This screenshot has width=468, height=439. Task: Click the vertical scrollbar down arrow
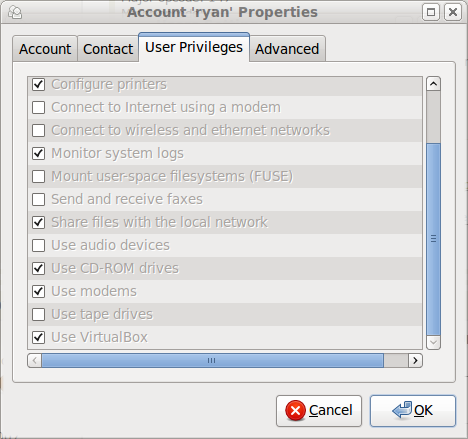tap(433, 342)
